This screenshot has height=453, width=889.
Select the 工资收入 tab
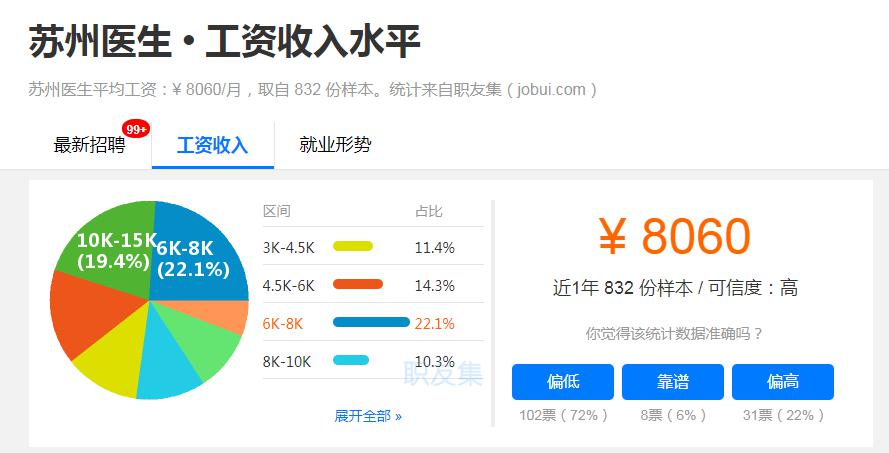[212, 145]
